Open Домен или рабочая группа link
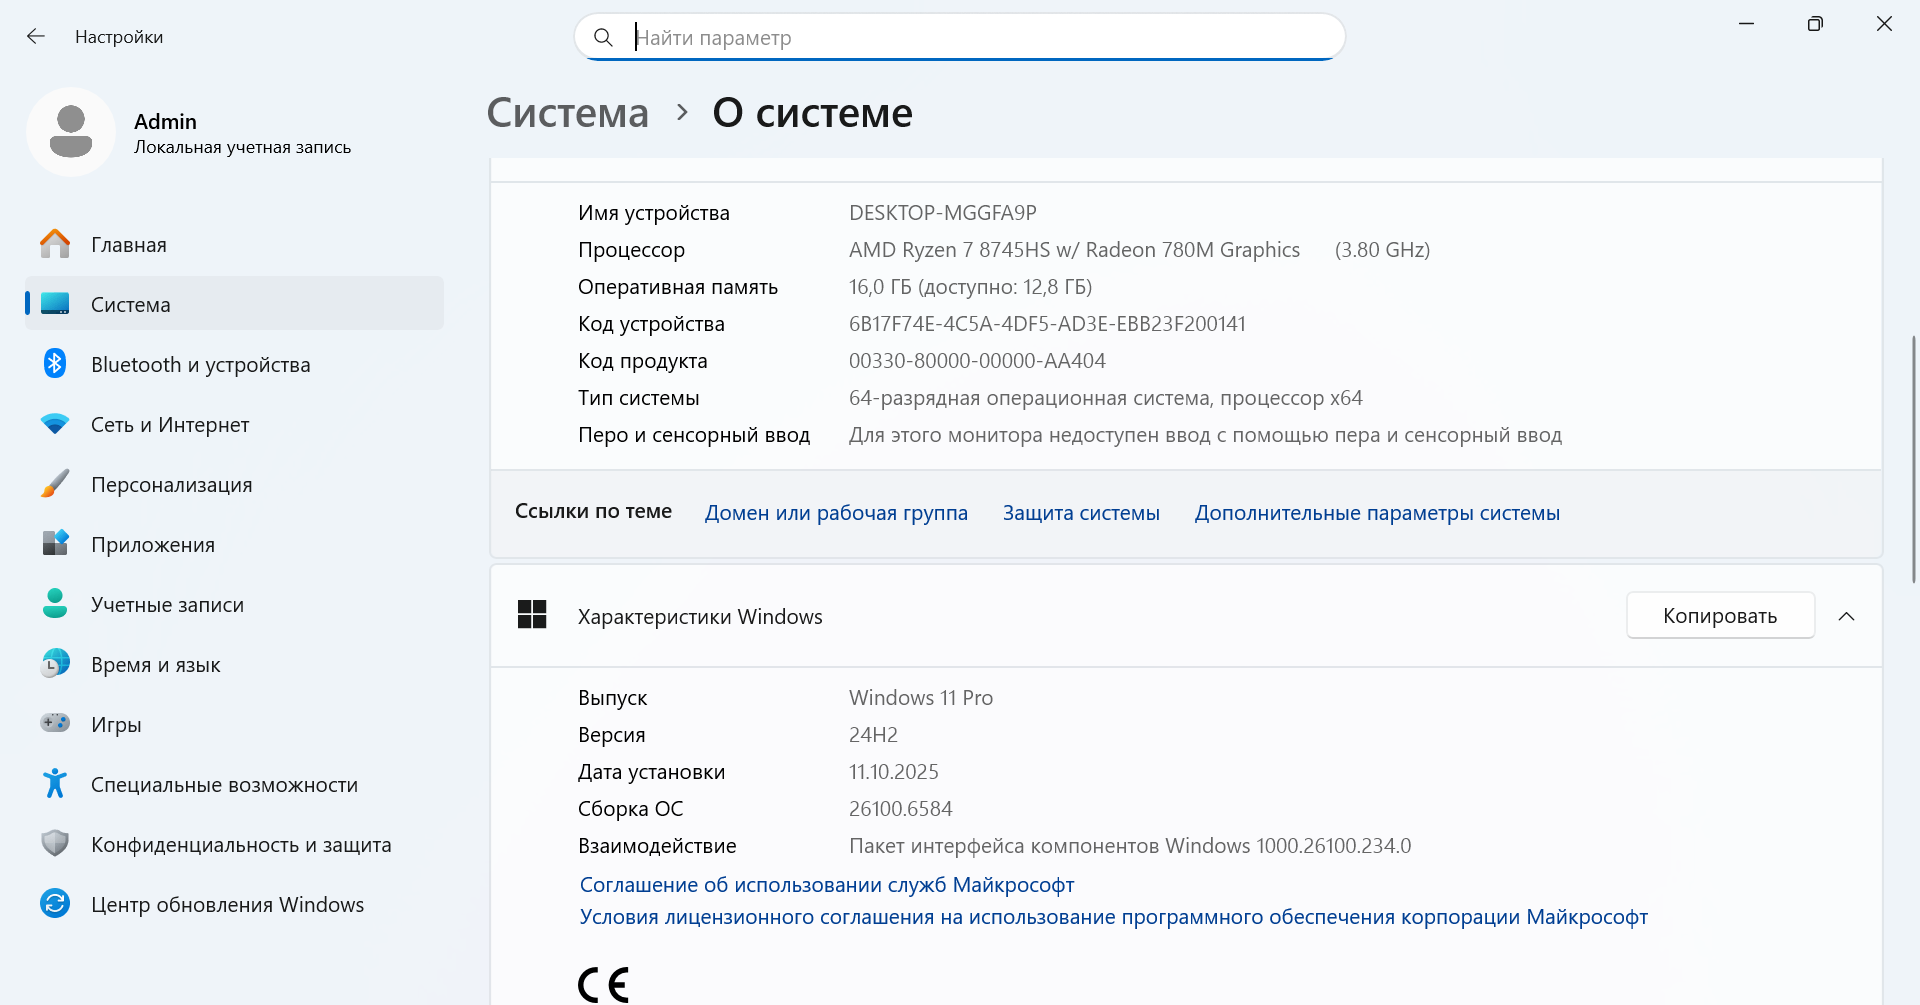The image size is (1920, 1005). (x=836, y=513)
